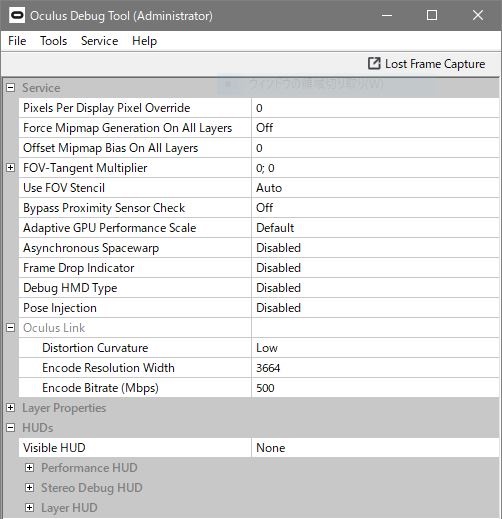Image resolution: width=502 pixels, height=519 pixels.
Task: Collapse the HUDs section
Action: pyautogui.click(x=11, y=428)
